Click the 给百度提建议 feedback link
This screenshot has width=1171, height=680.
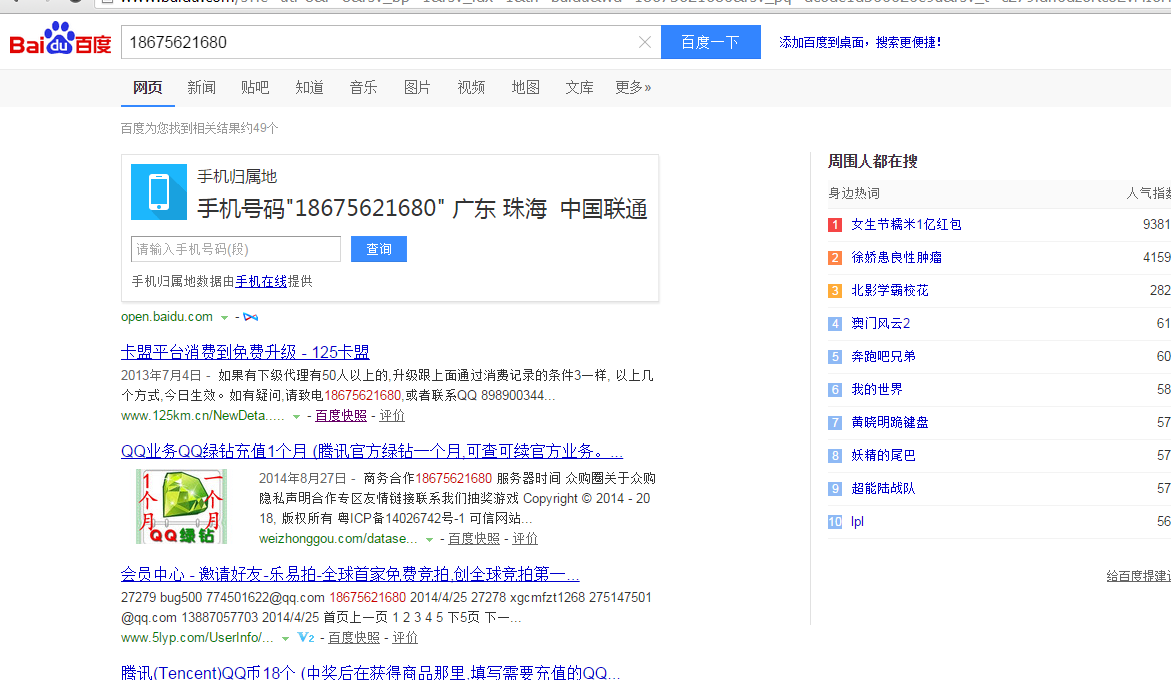click(1138, 575)
